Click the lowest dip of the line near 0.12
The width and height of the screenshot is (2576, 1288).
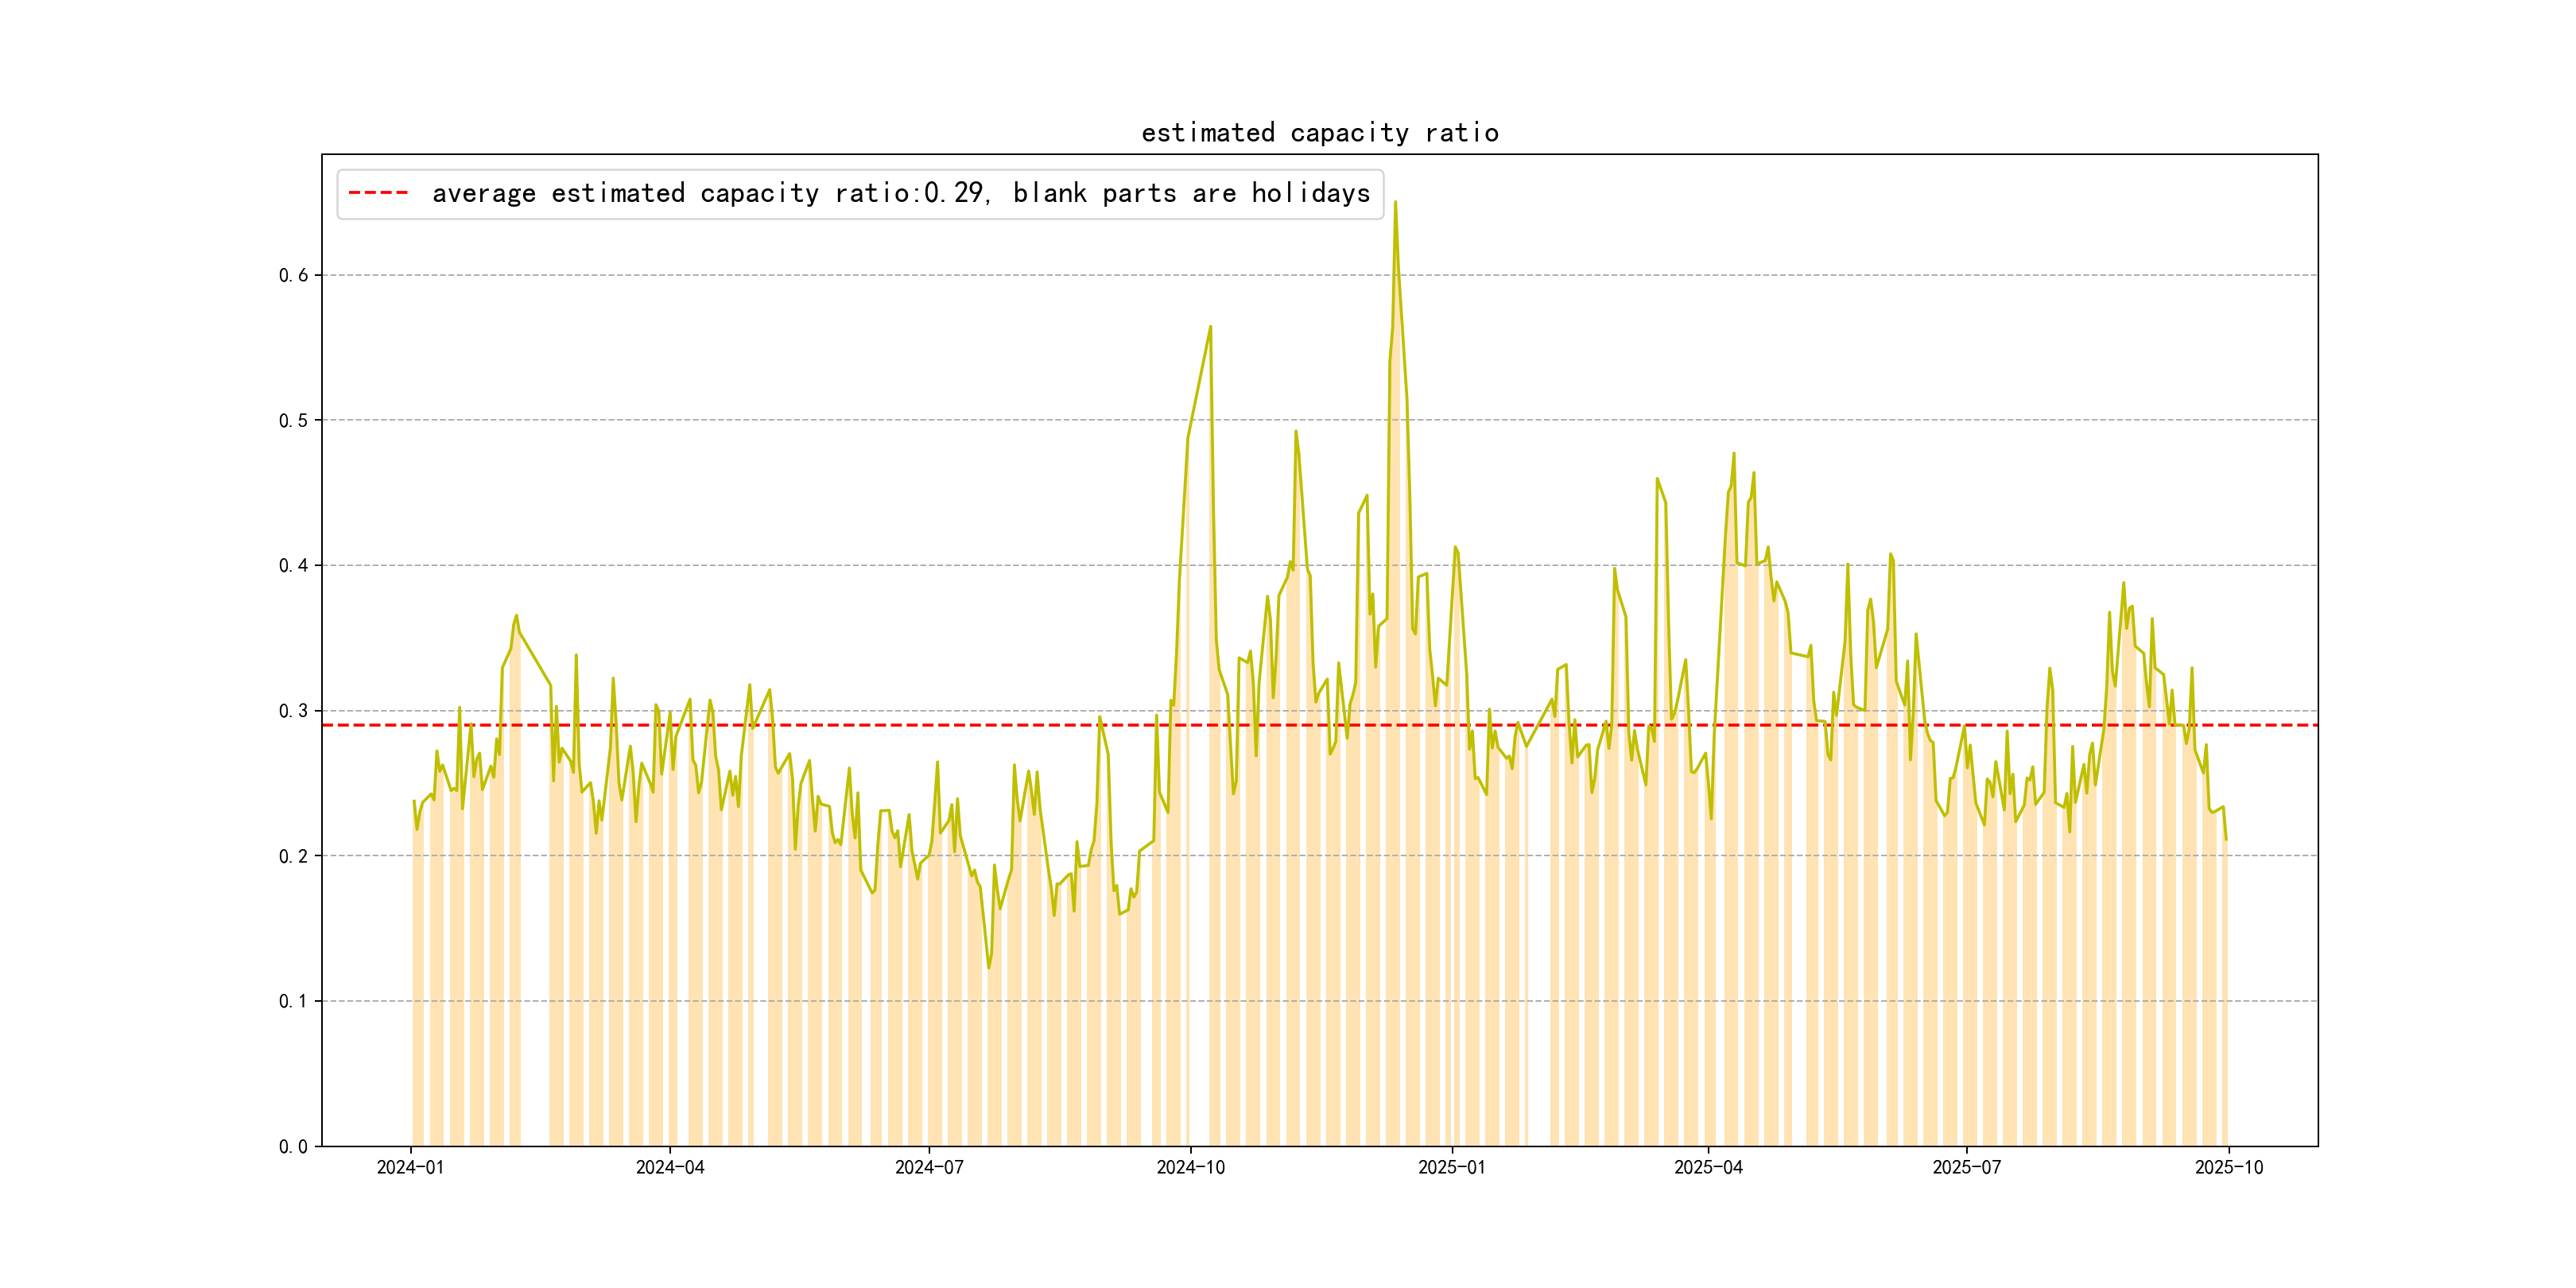[x=989, y=966]
